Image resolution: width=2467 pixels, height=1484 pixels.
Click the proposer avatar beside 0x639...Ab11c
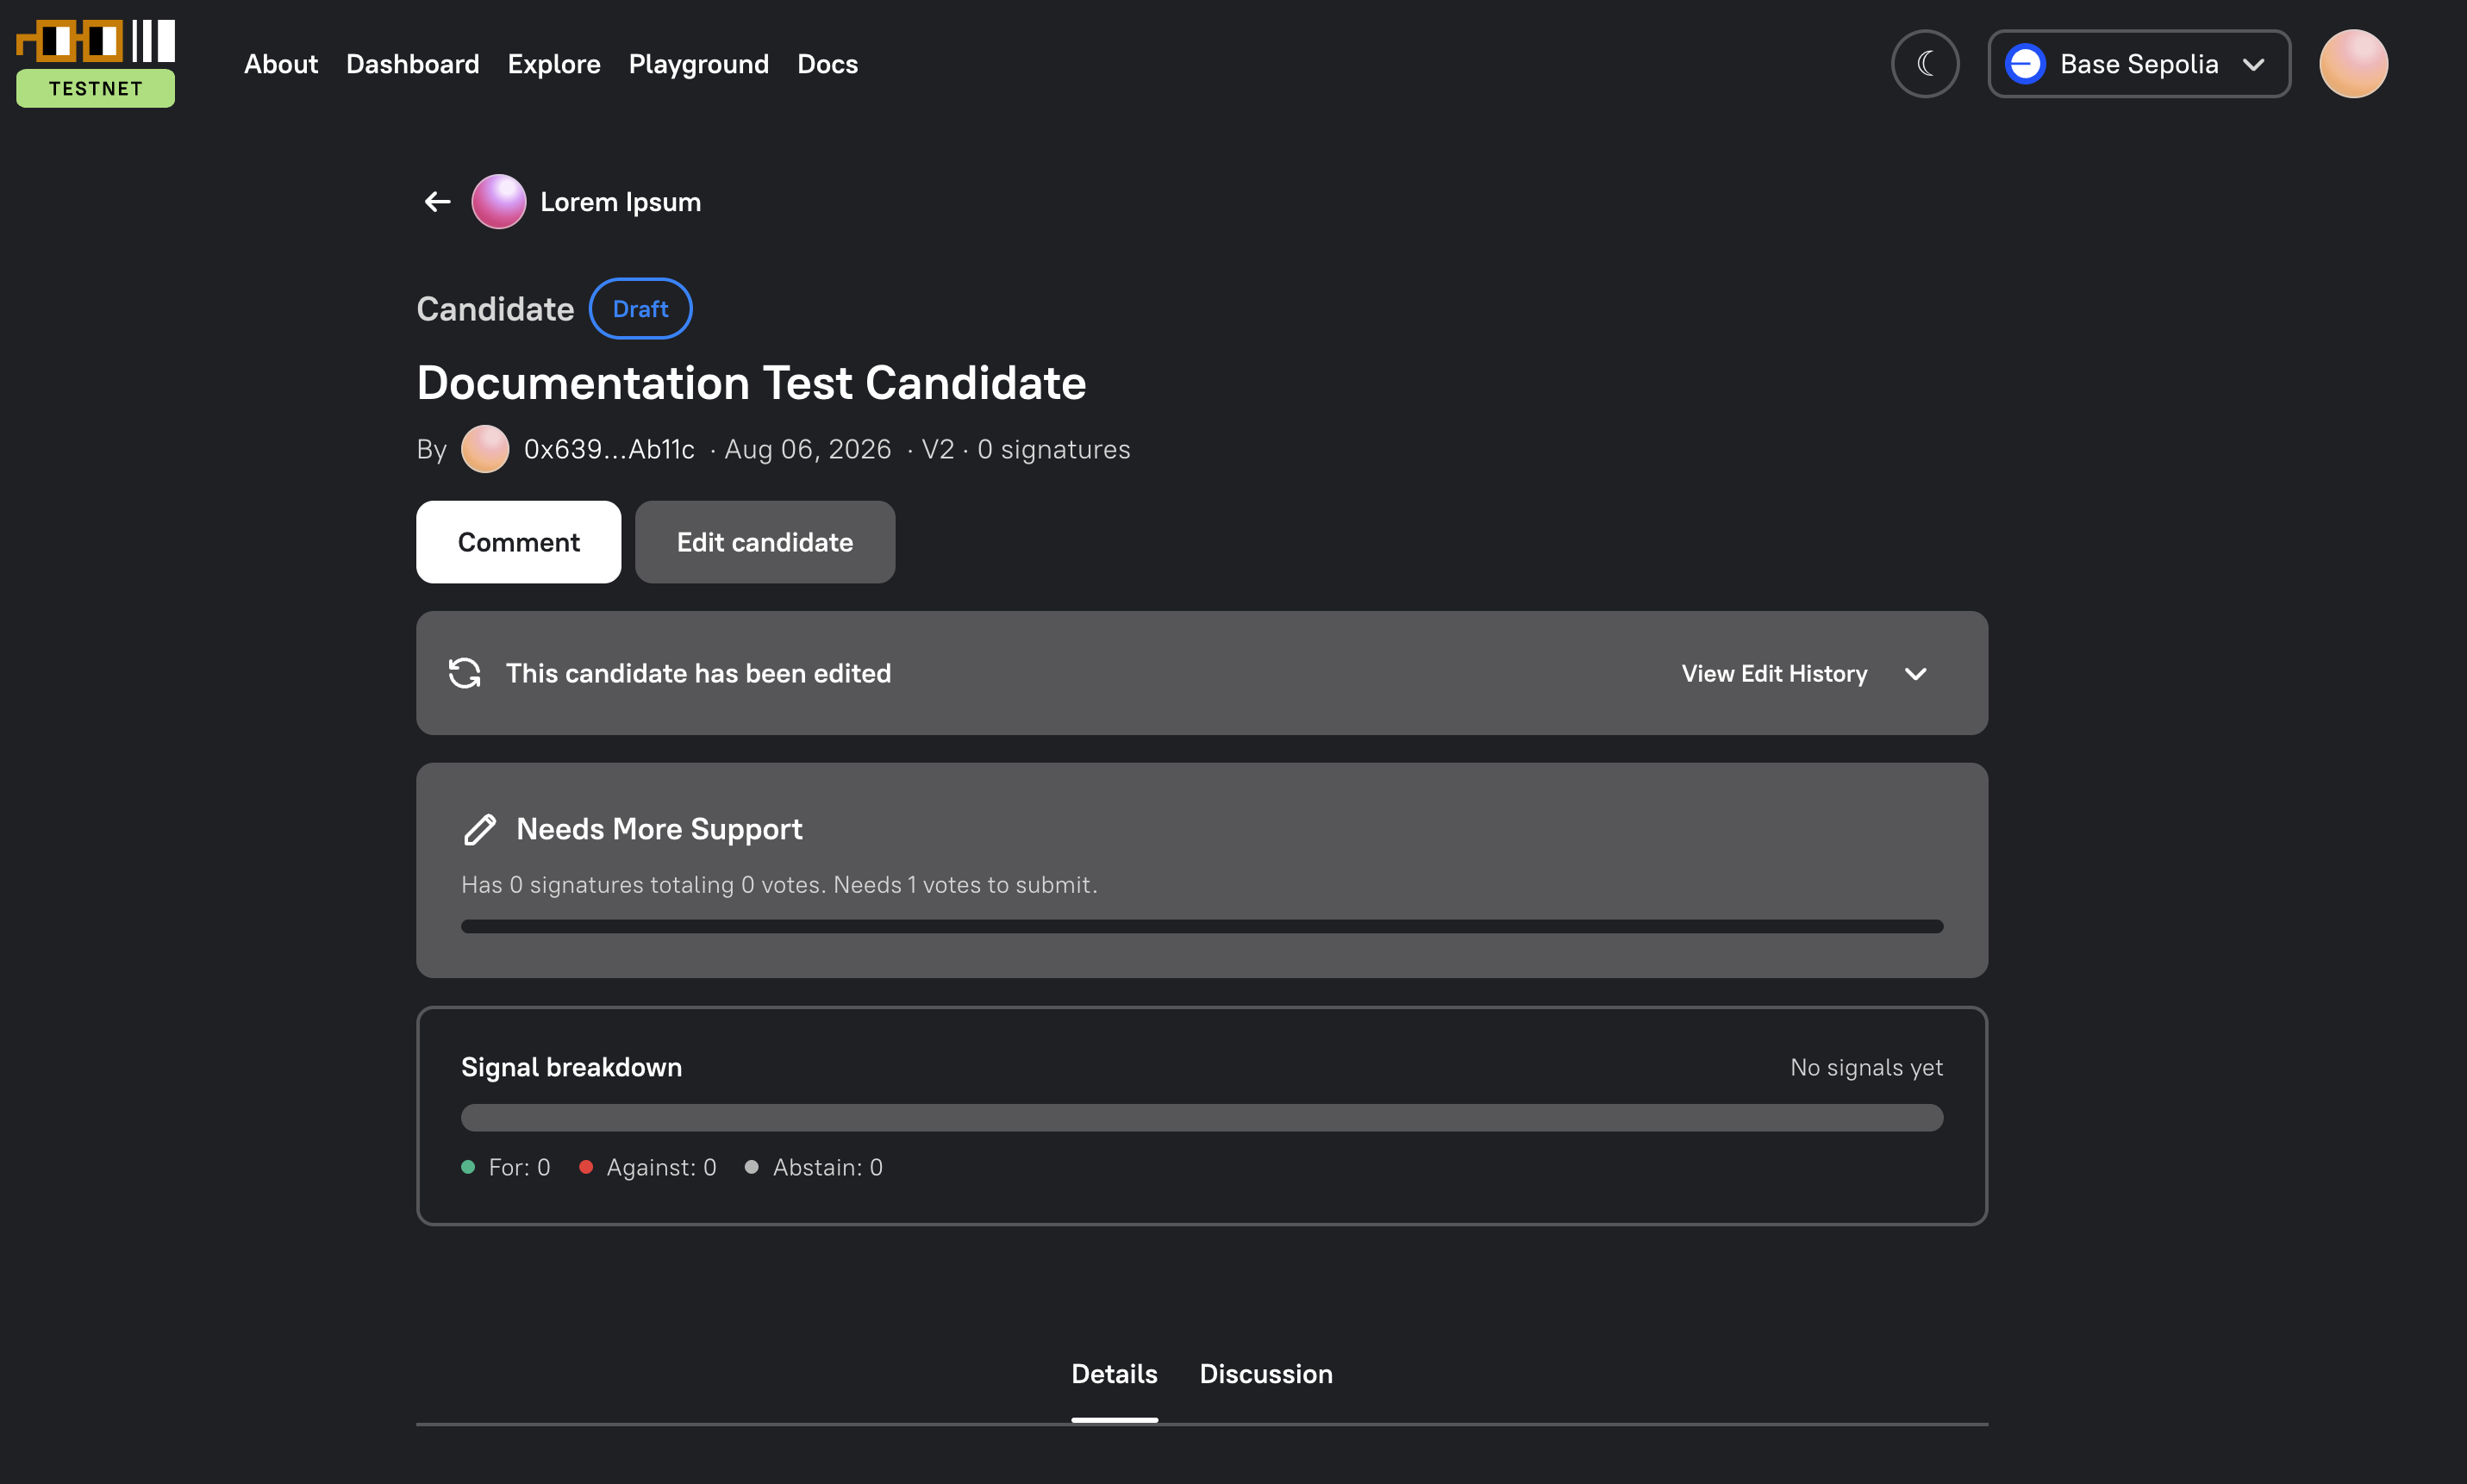[485, 449]
